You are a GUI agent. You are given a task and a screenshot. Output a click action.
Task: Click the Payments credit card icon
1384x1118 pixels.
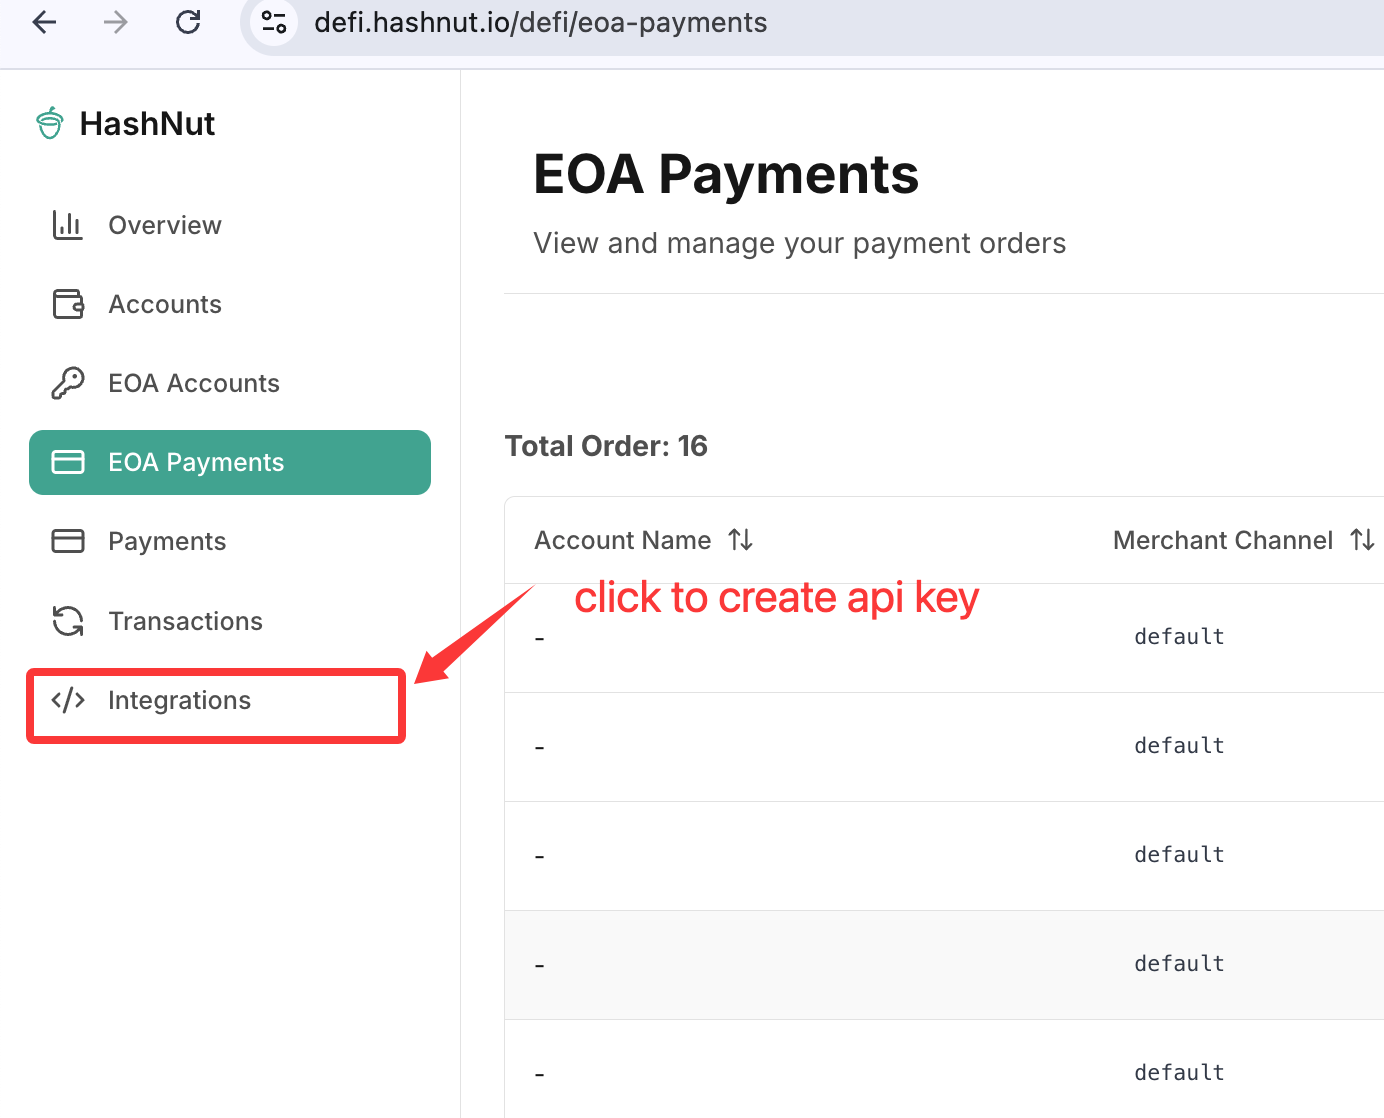68,541
